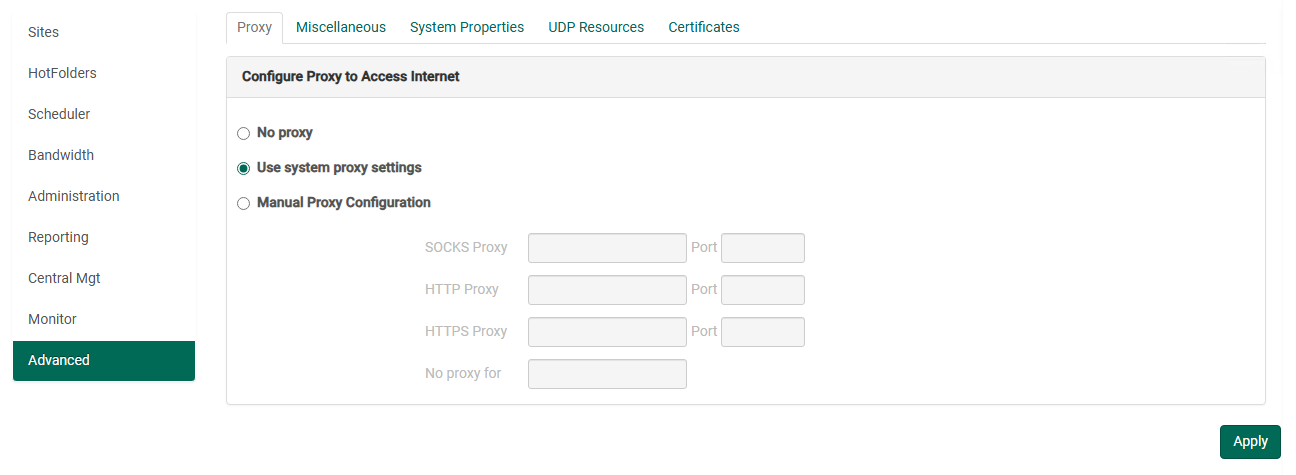The image size is (1296, 475).
Task: Enable Manual Proxy Configuration option
Action: tap(243, 203)
